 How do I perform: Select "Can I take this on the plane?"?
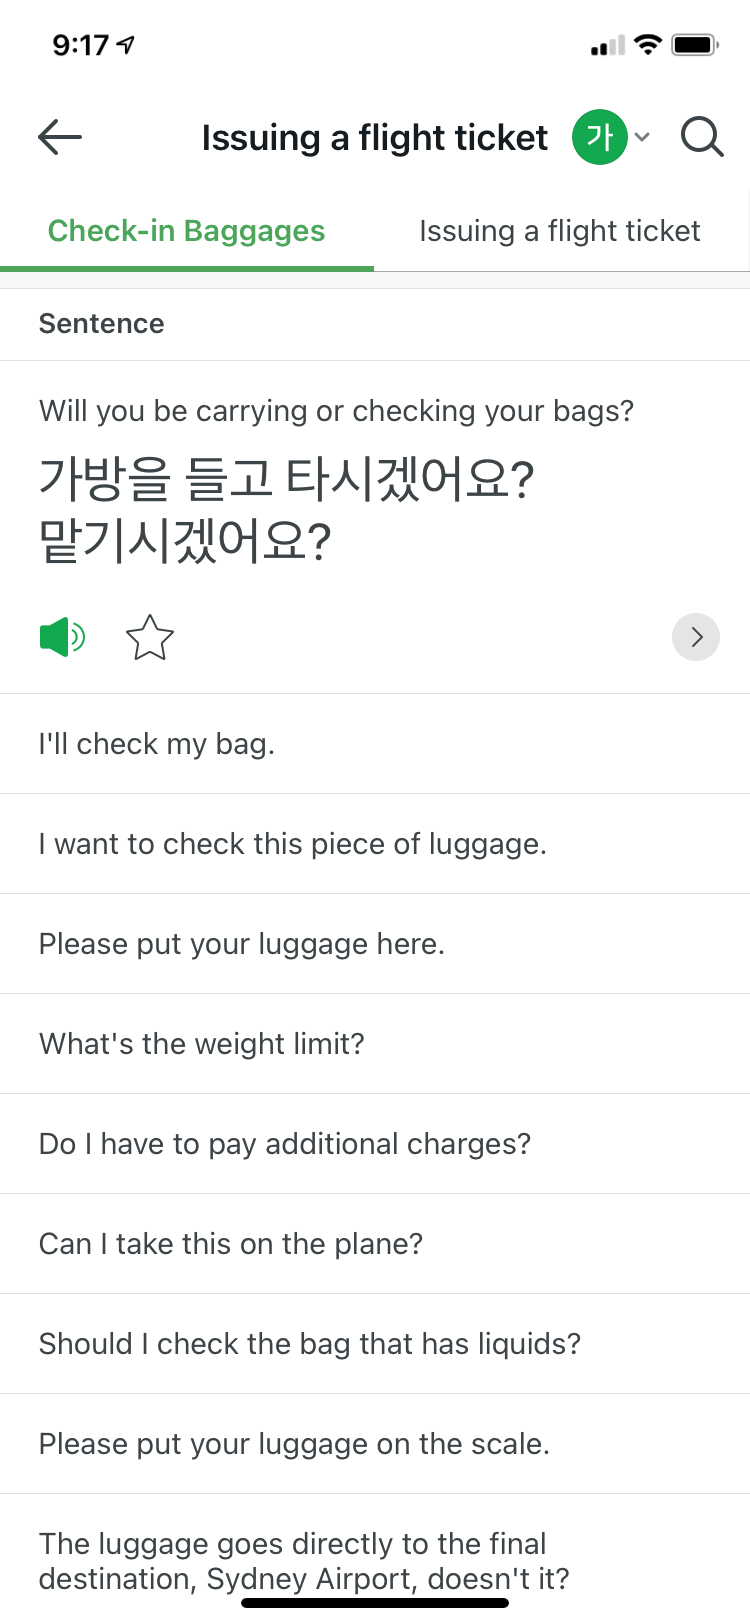point(231,1244)
